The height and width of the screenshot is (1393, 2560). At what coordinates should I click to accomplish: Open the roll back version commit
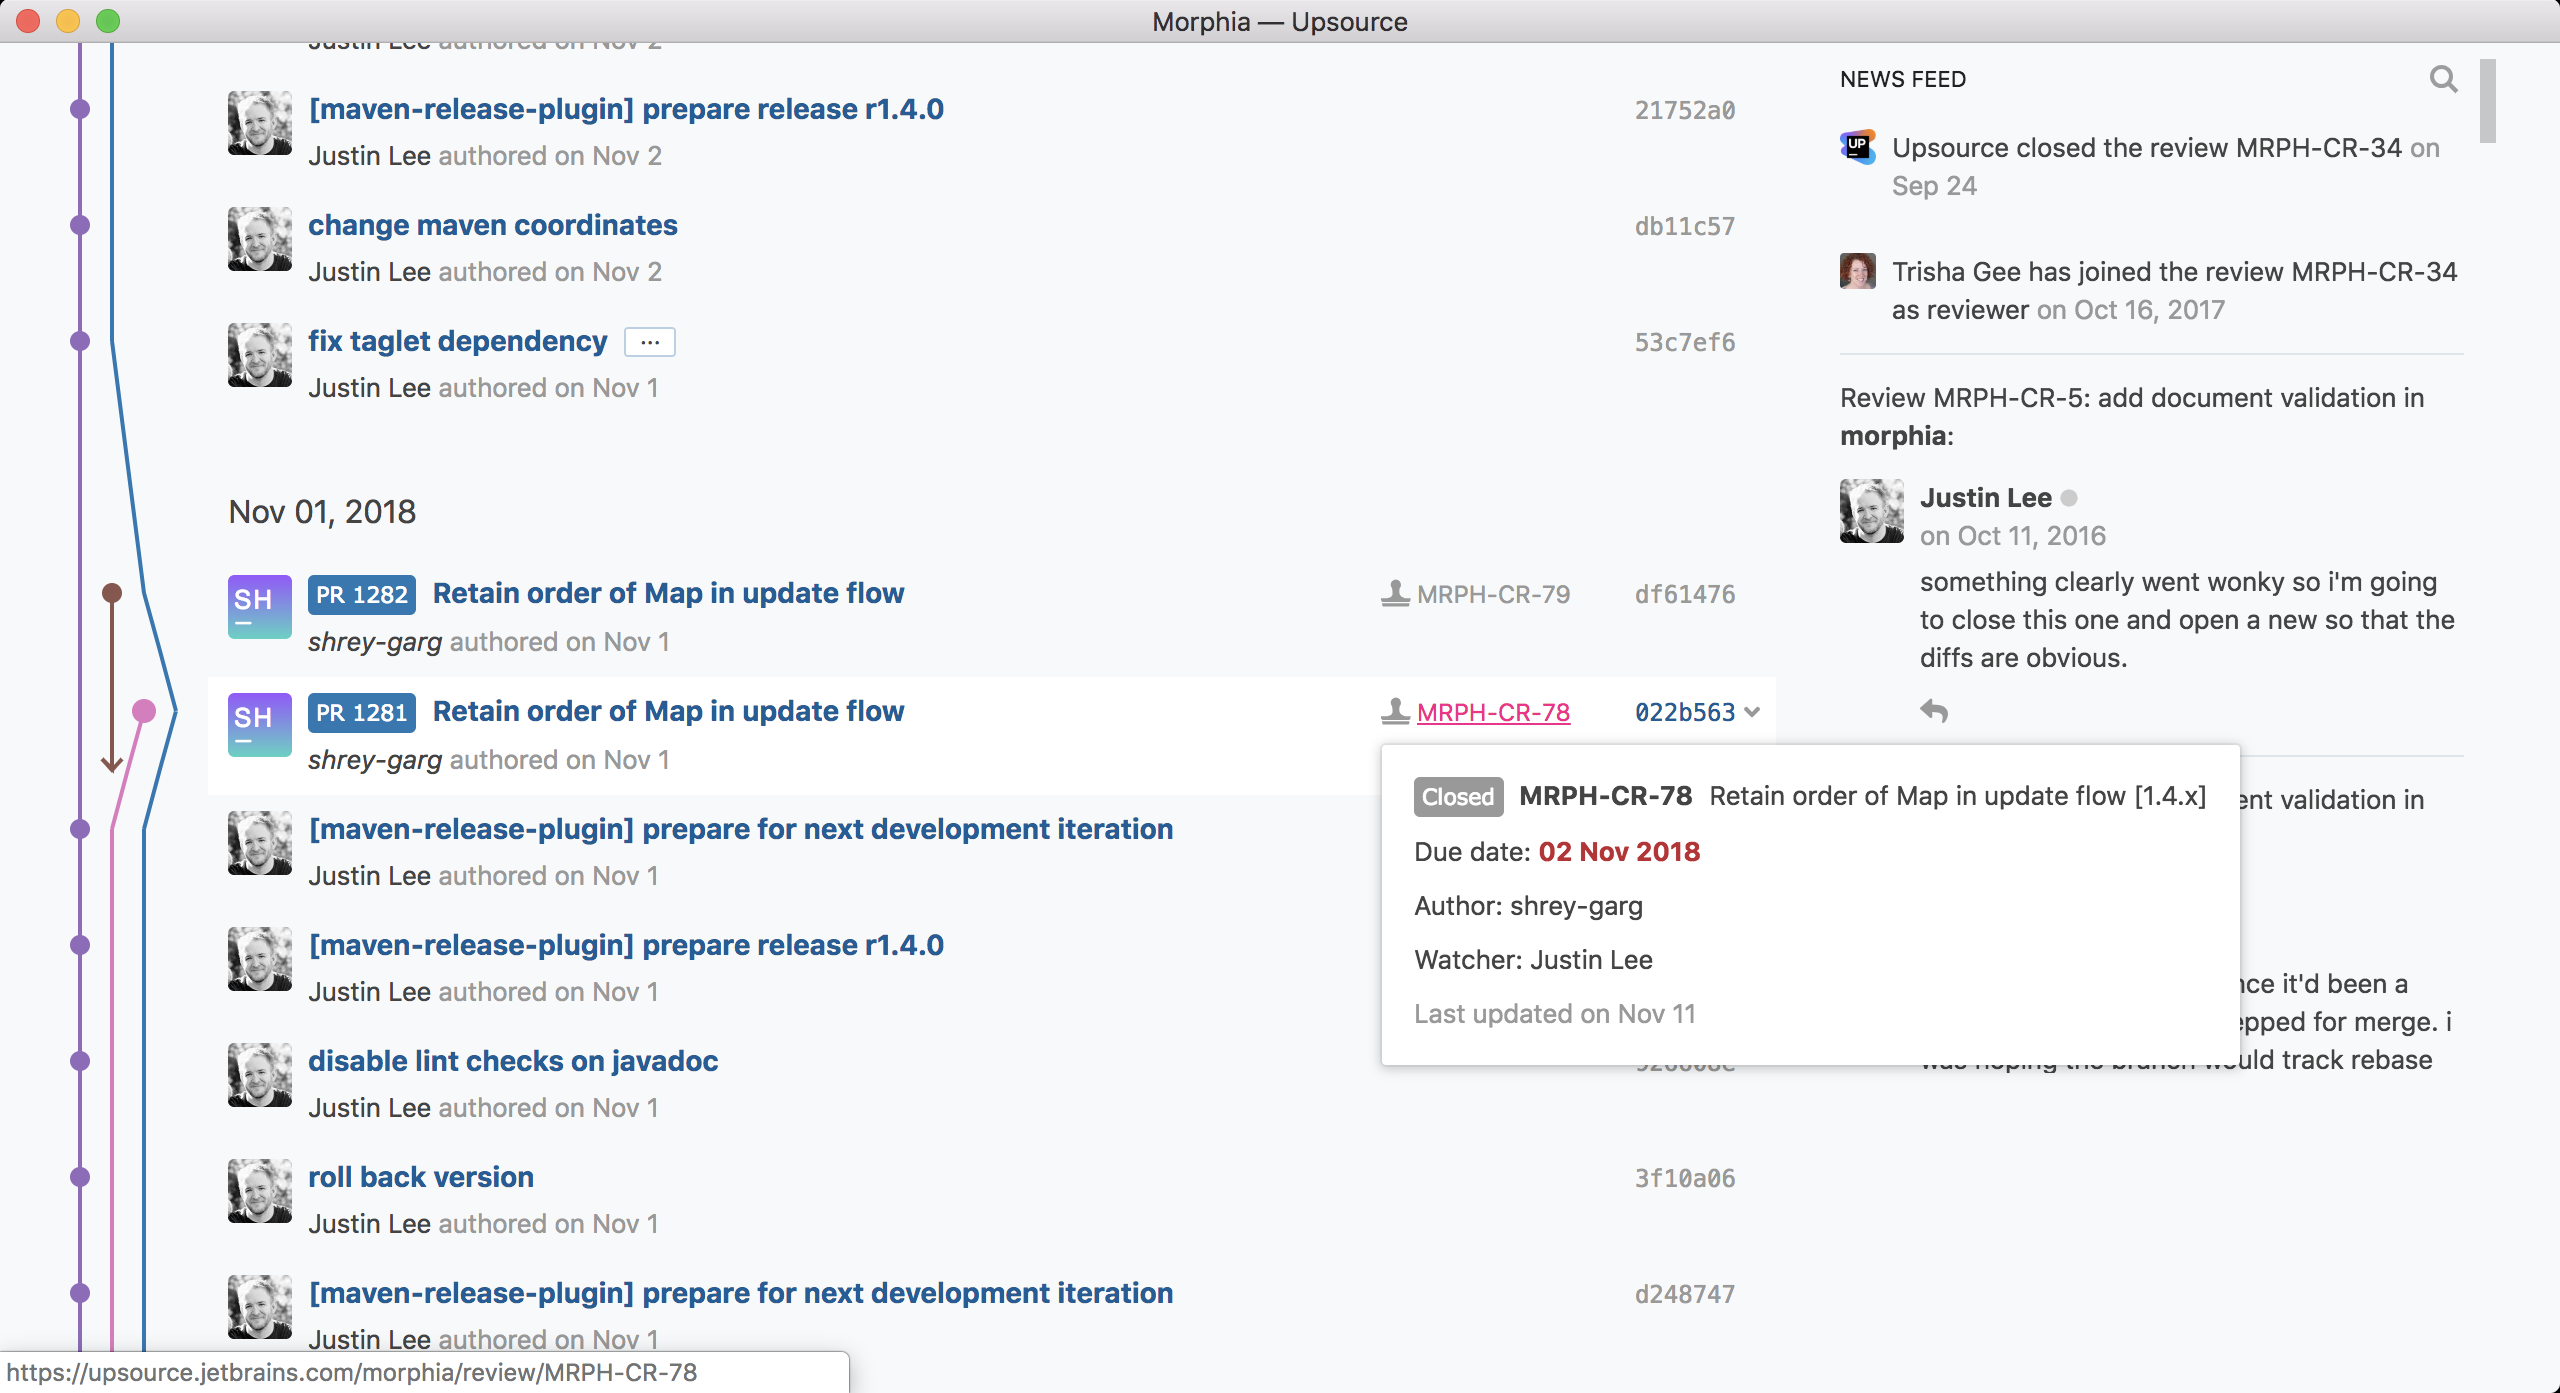click(x=420, y=1177)
